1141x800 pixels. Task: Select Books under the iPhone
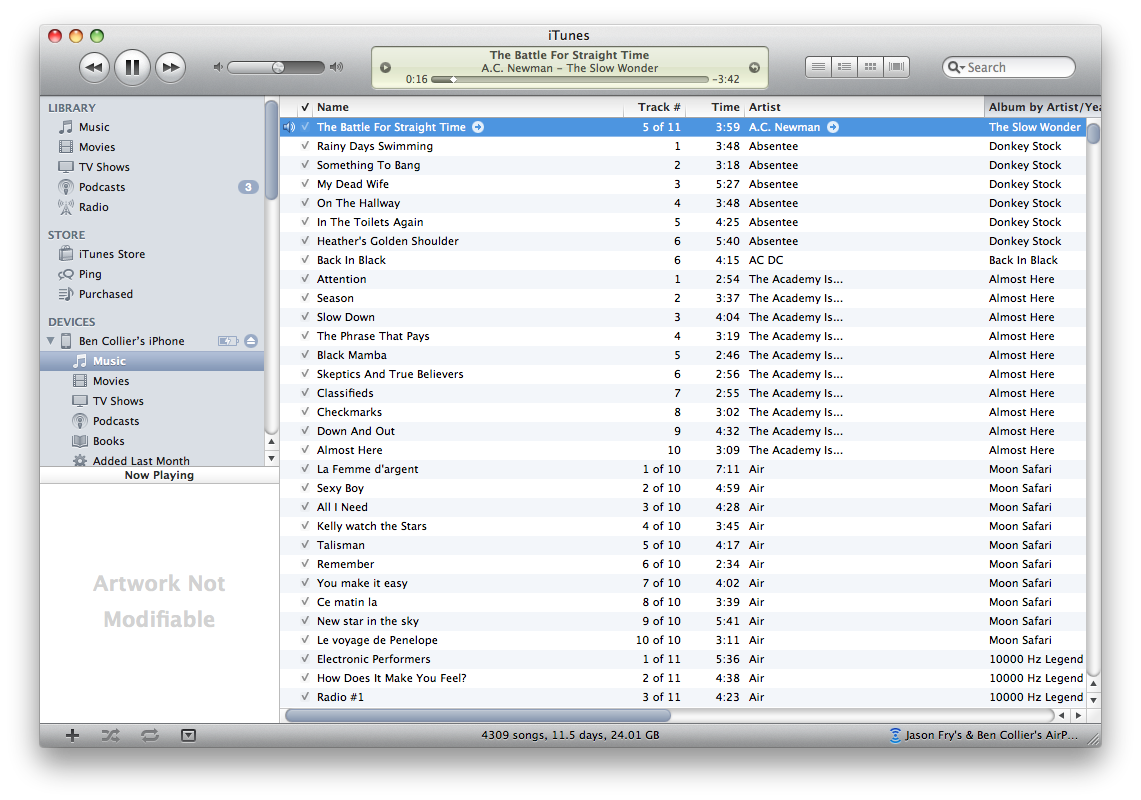[108, 441]
